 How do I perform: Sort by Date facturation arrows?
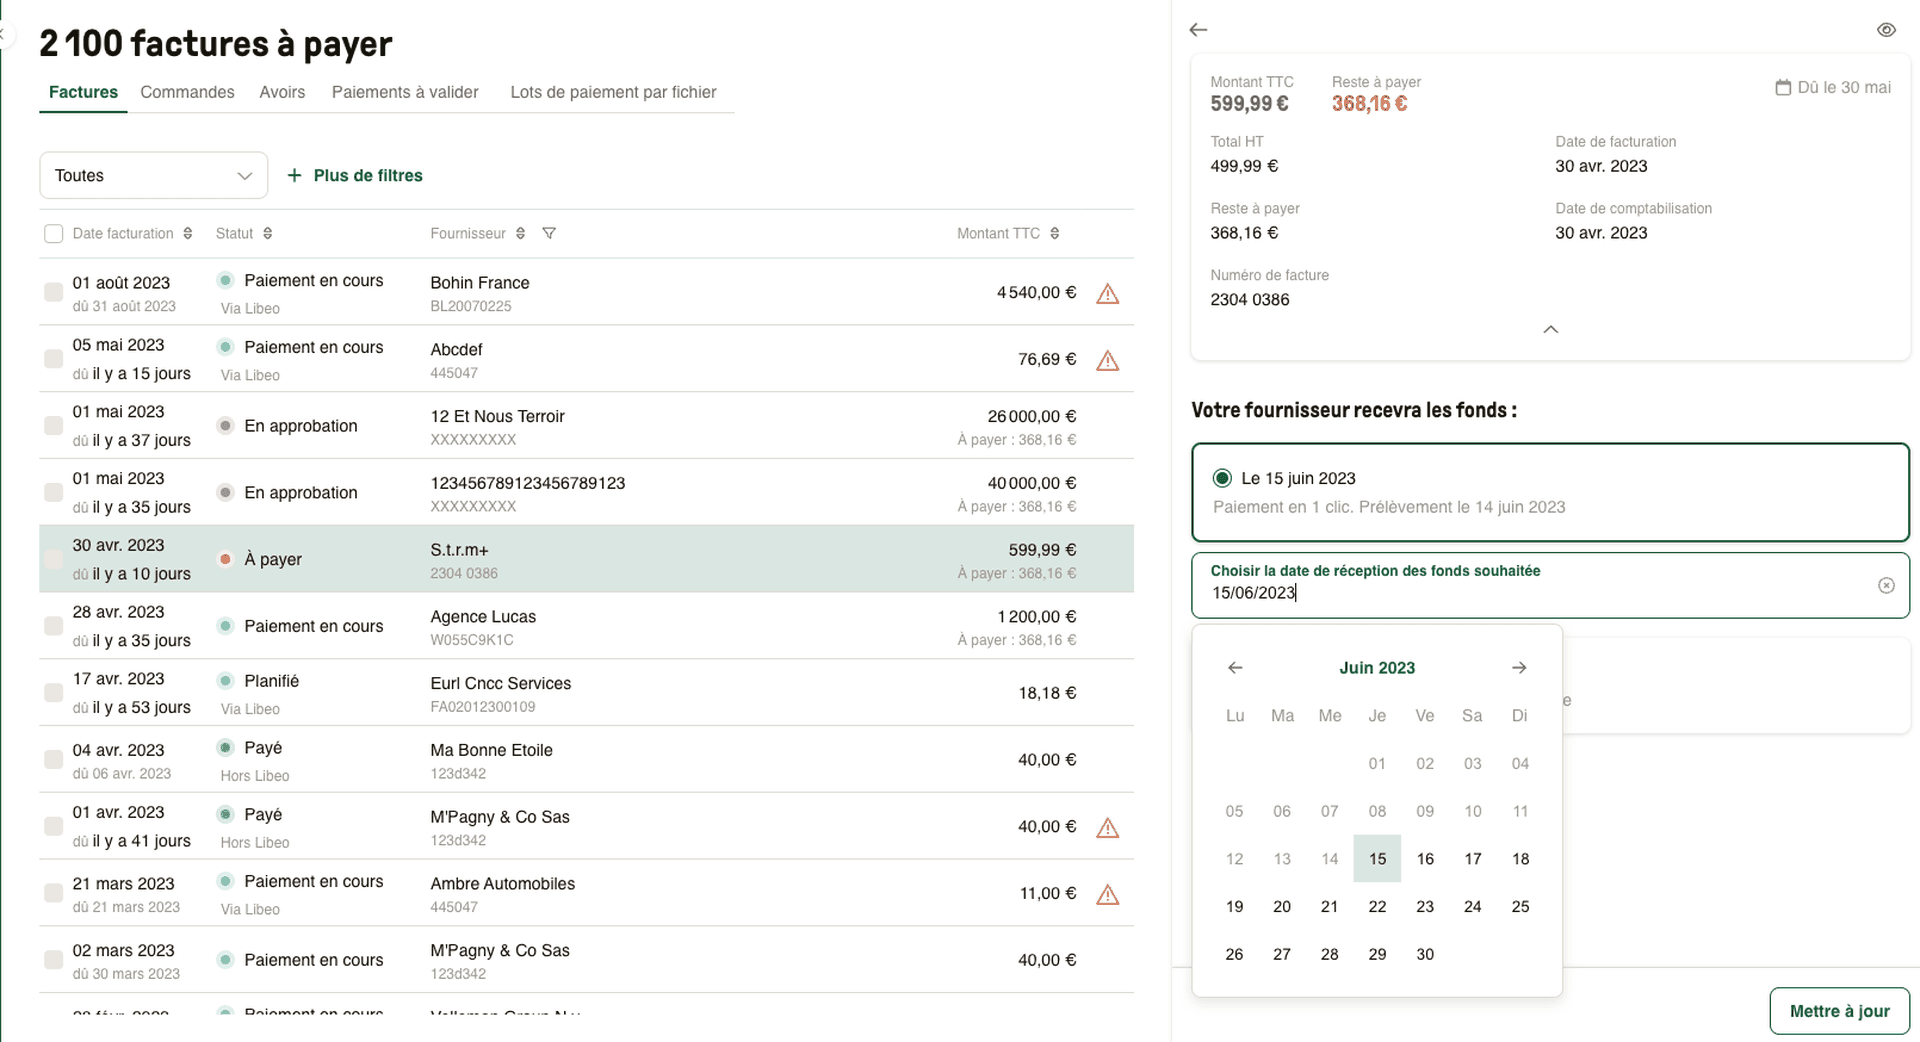[x=188, y=233]
